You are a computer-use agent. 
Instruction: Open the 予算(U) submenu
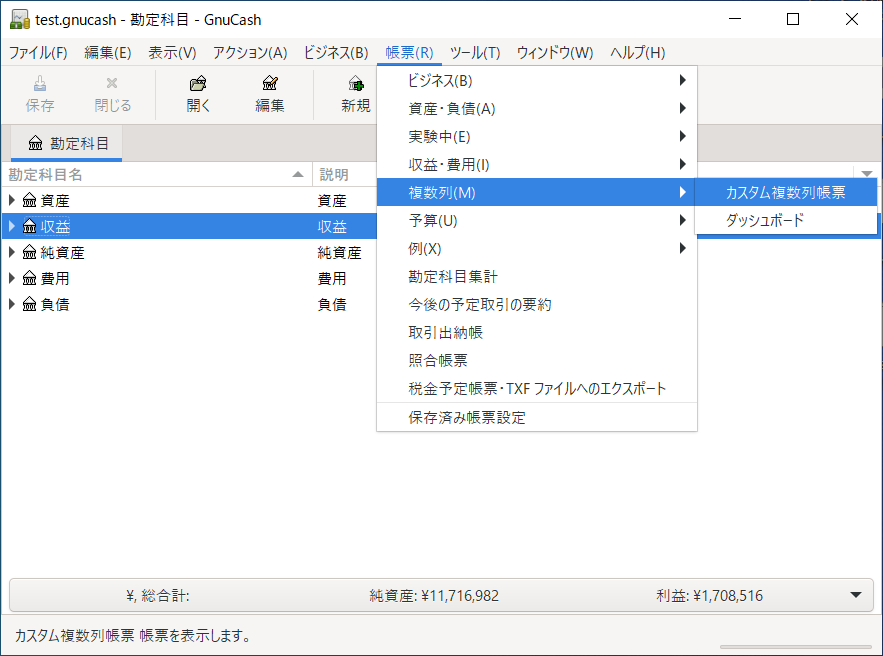[x=537, y=220]
